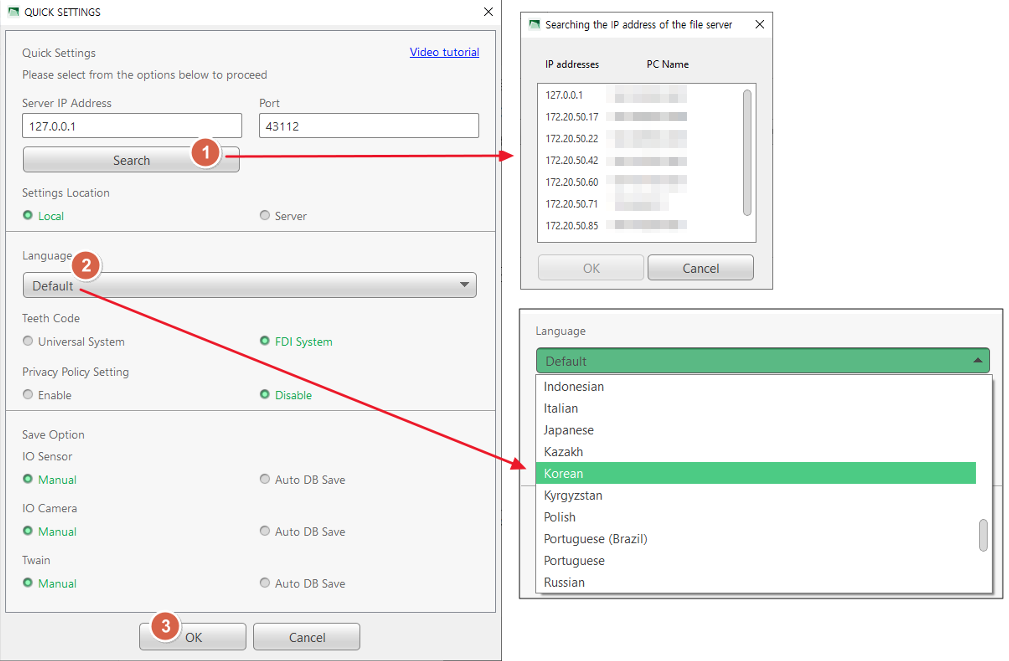The height and width of the screenshot is (661, 1009).
Task: Set IO Camera to Auto DB Save
Action: 302,532
